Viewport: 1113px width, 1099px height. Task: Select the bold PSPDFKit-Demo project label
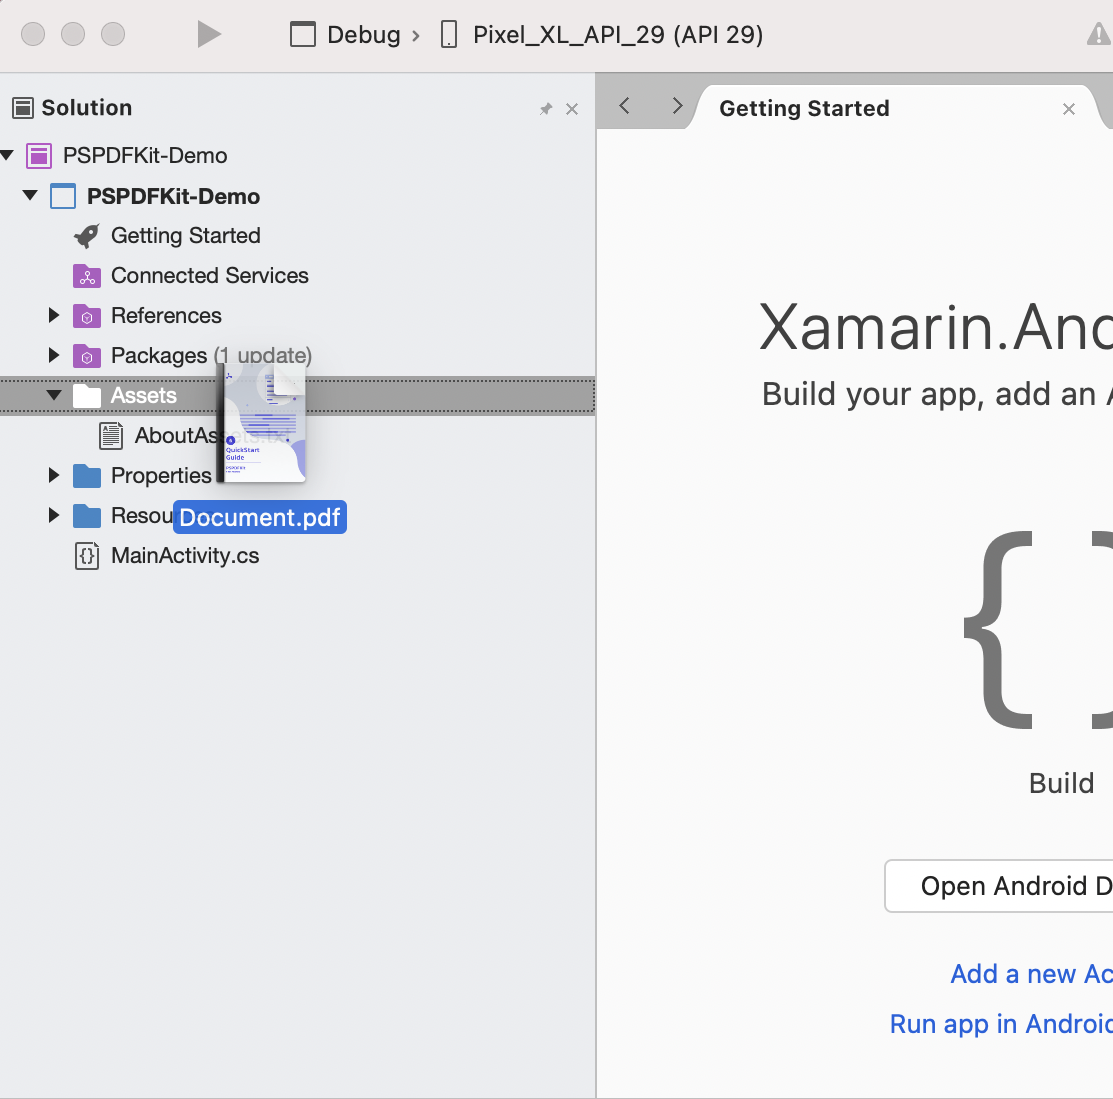(x=173, y=196)
